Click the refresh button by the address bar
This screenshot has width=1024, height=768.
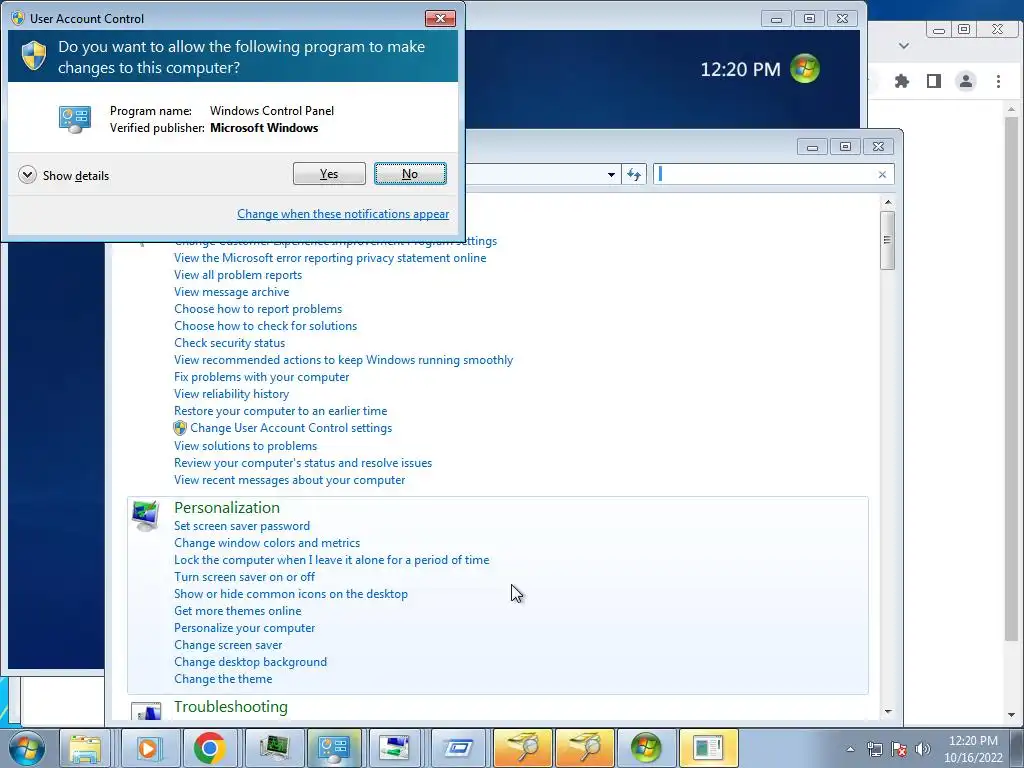[633, 174]
